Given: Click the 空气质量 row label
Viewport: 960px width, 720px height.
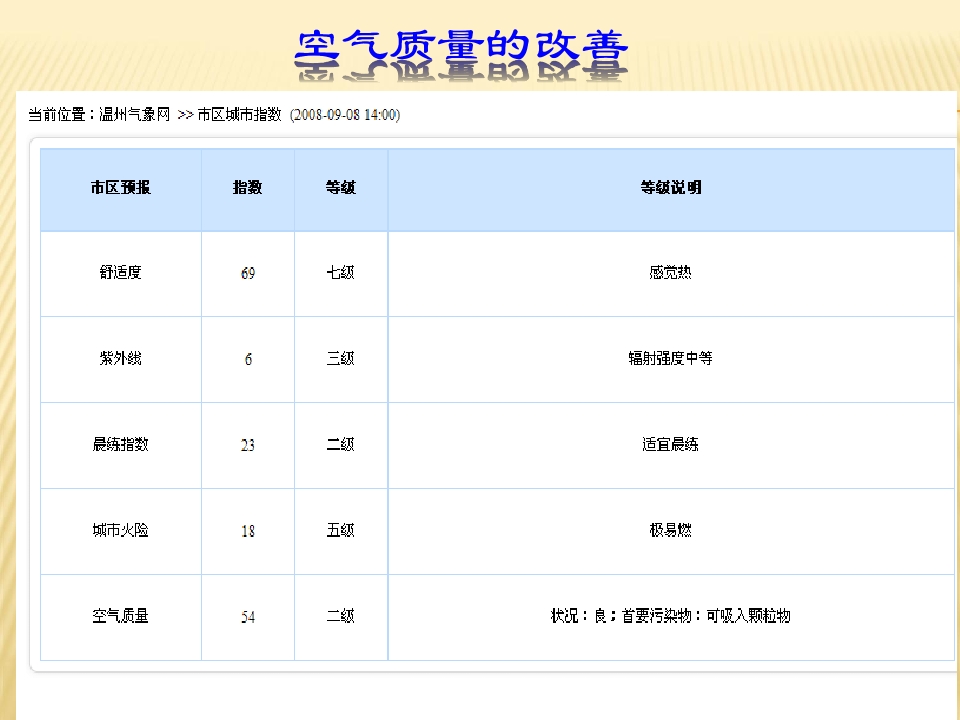Looking at the screenshot, I should pos(120,616).
